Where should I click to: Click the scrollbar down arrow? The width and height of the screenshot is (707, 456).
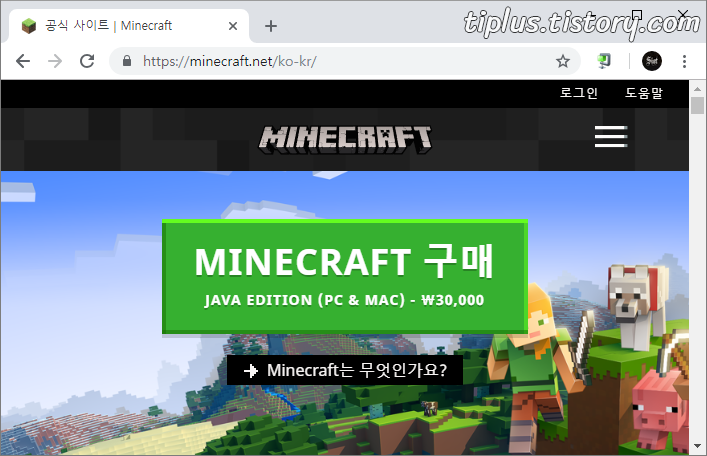[x=697, y=446]
